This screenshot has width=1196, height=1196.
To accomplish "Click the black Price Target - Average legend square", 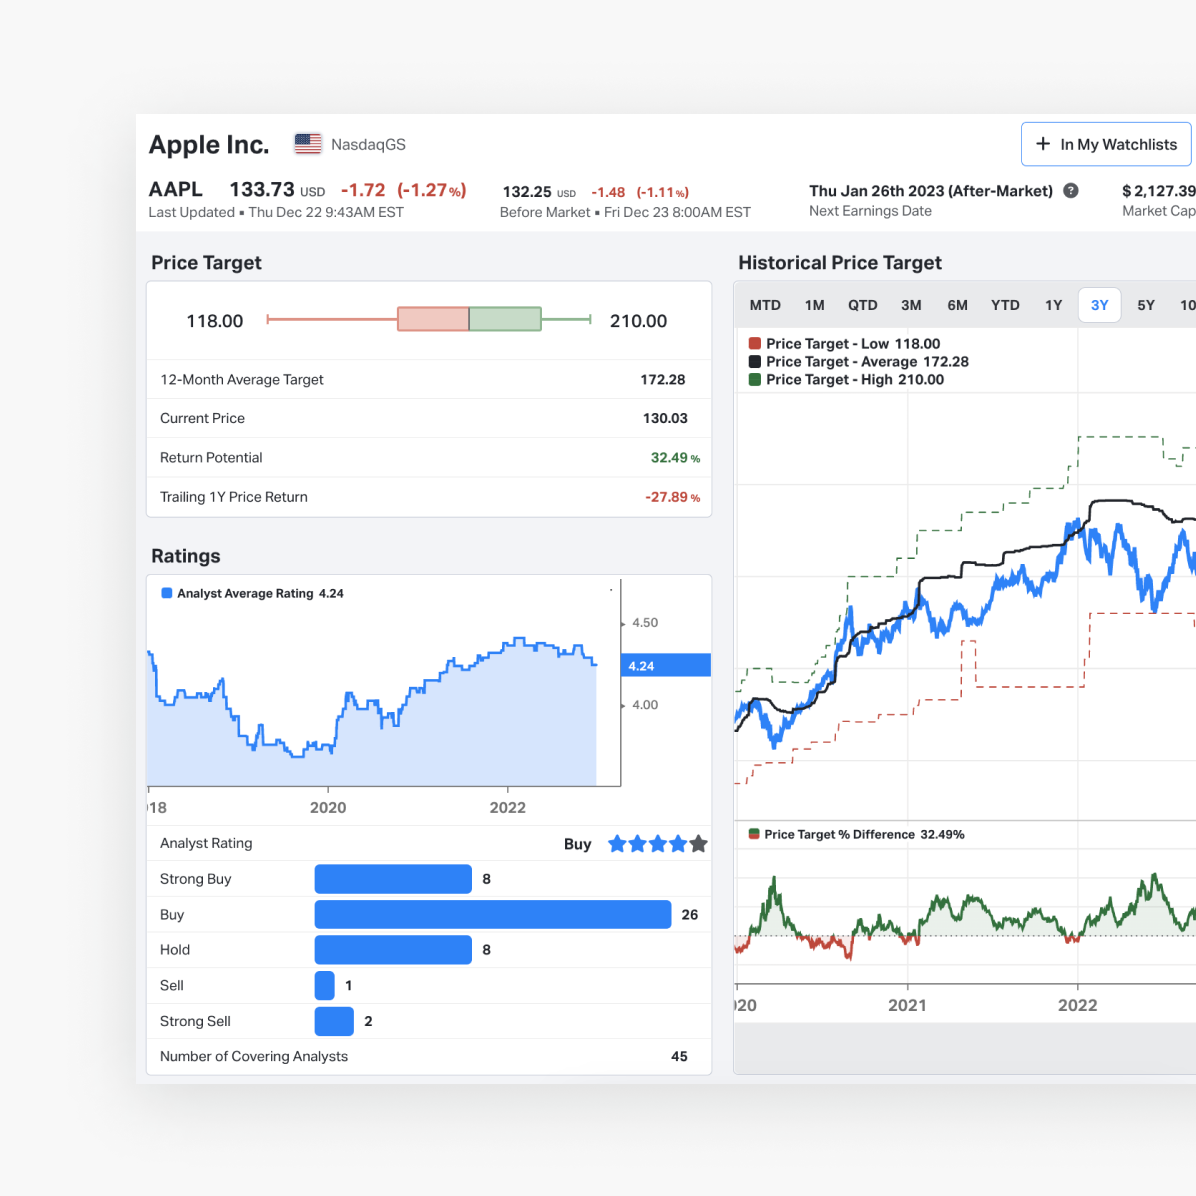I will point(753,361).
